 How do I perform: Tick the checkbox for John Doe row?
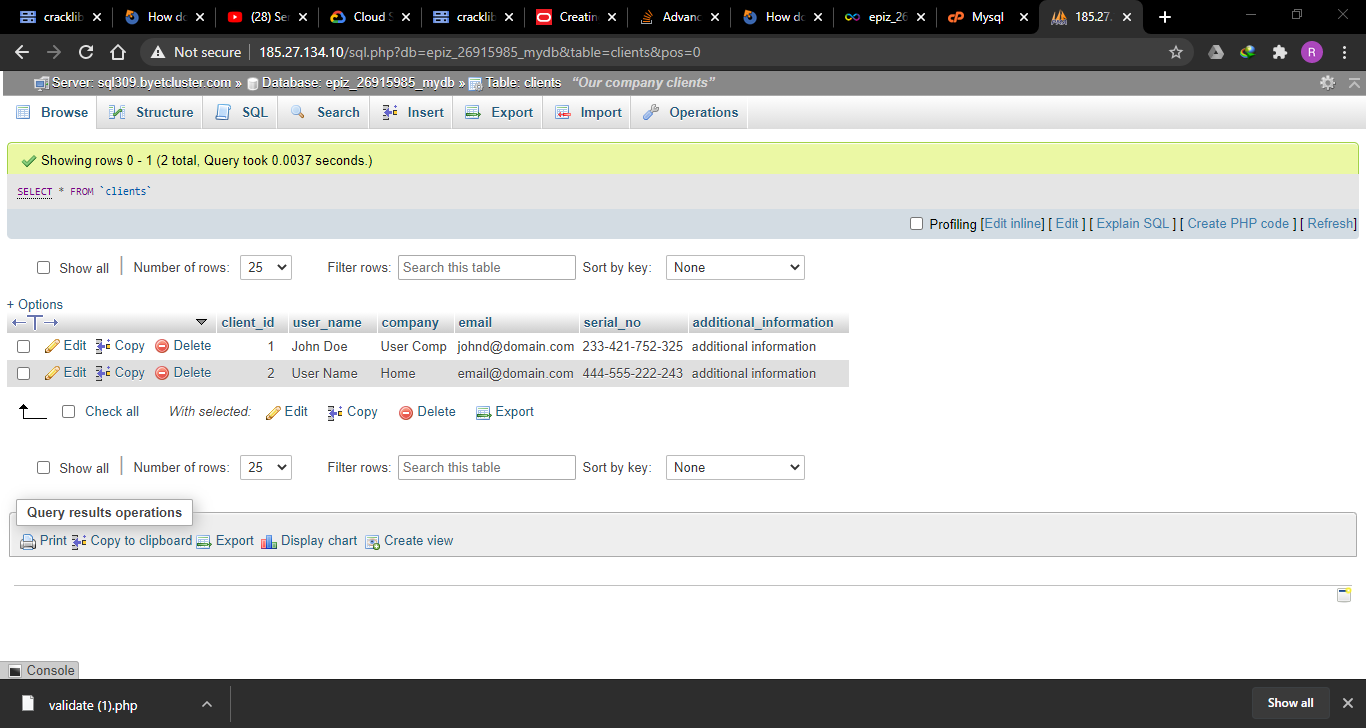coord(24,347)
